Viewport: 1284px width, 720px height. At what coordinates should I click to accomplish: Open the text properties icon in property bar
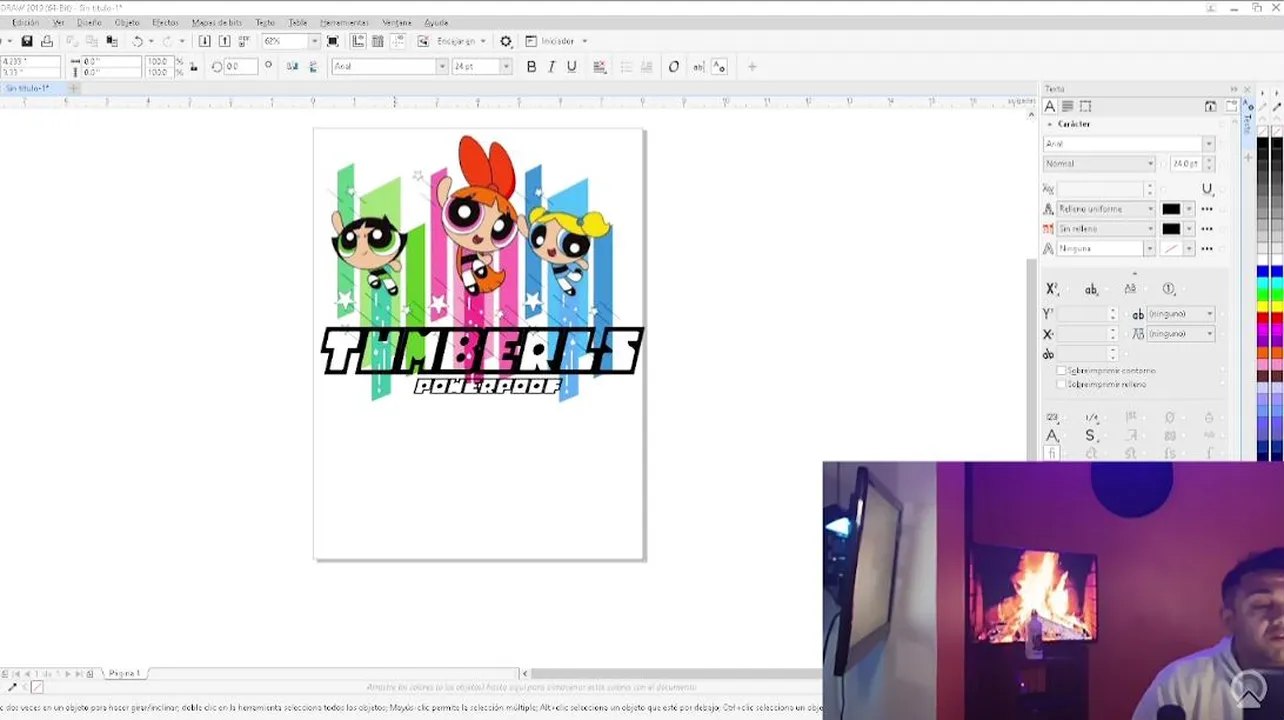tap(718, 67)
